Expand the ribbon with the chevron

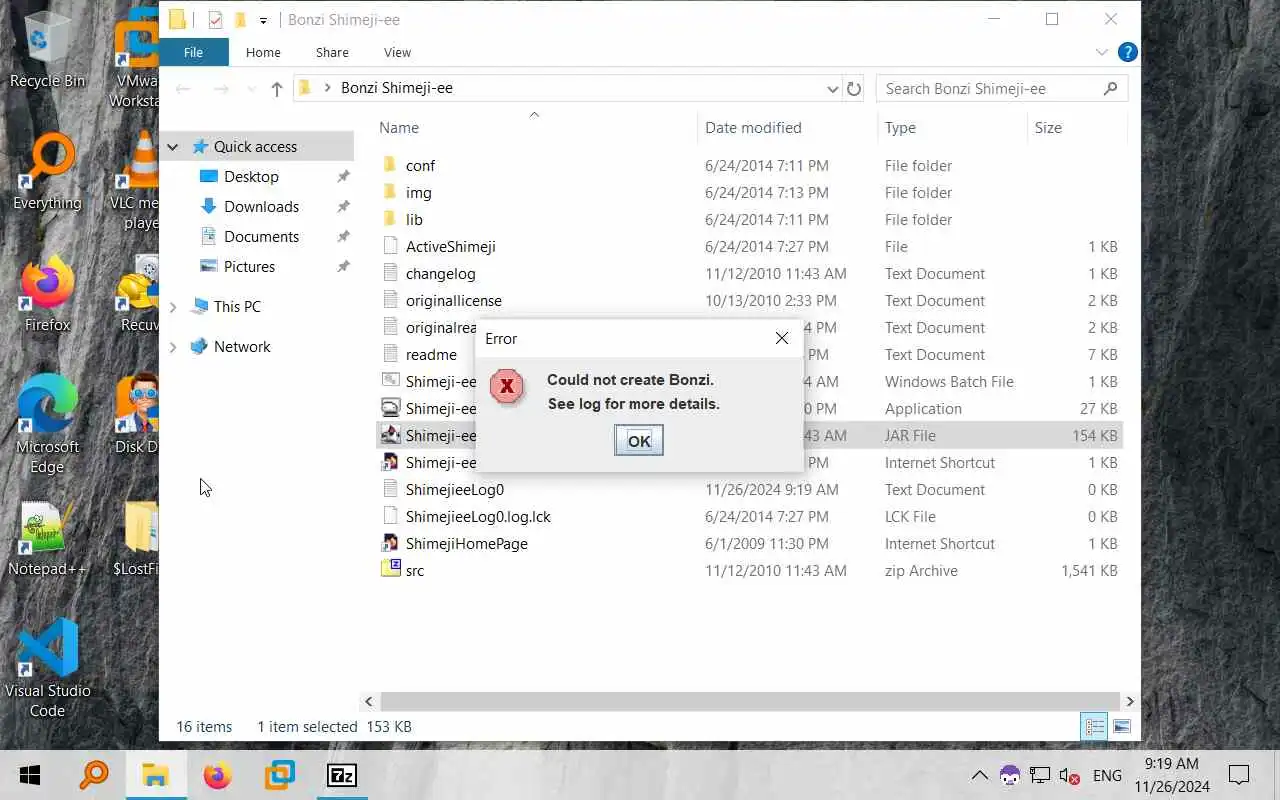point(1102,52)
